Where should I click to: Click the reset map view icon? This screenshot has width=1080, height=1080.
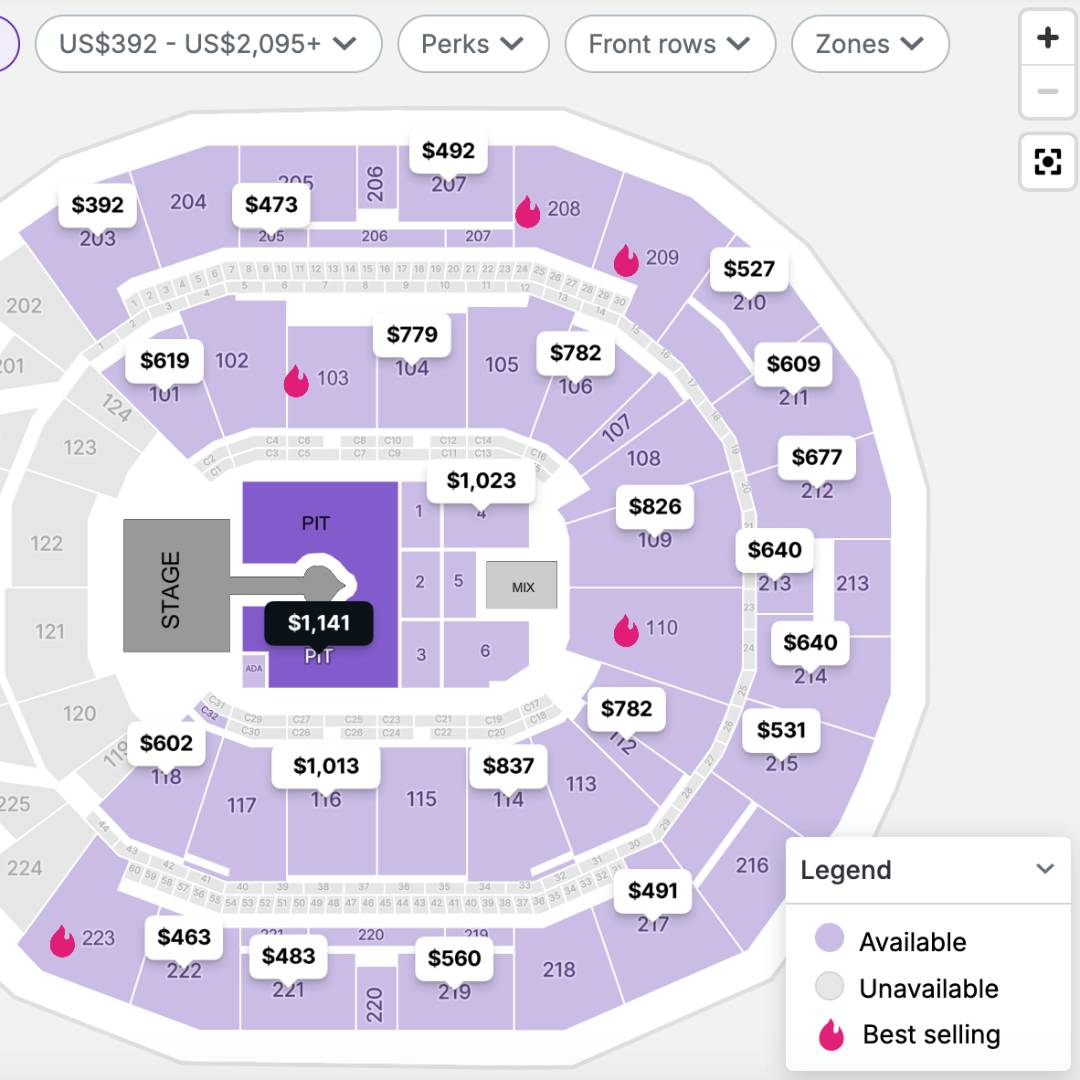tap(1047, 161)
